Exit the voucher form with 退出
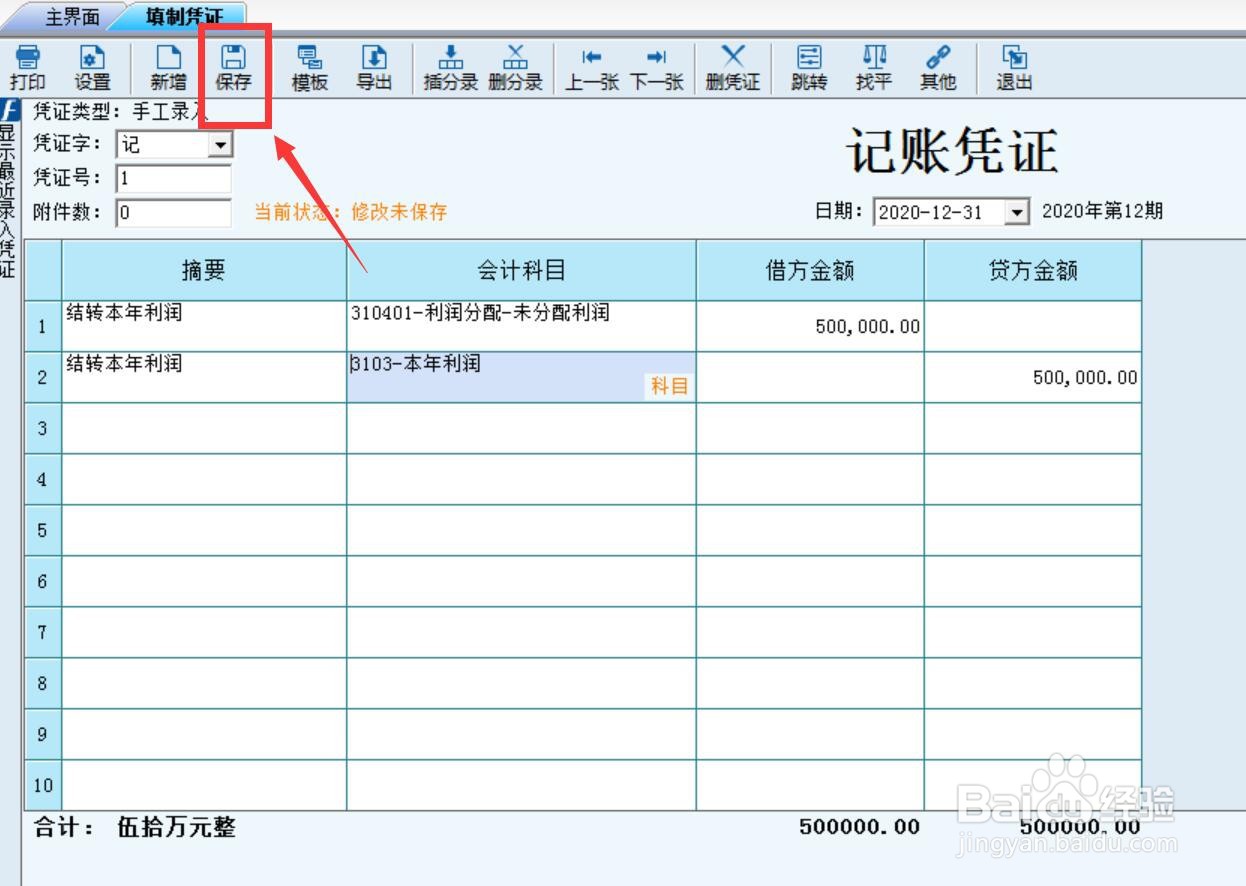The height and width of the screenshot is (886, 1246). [1014, 68]
